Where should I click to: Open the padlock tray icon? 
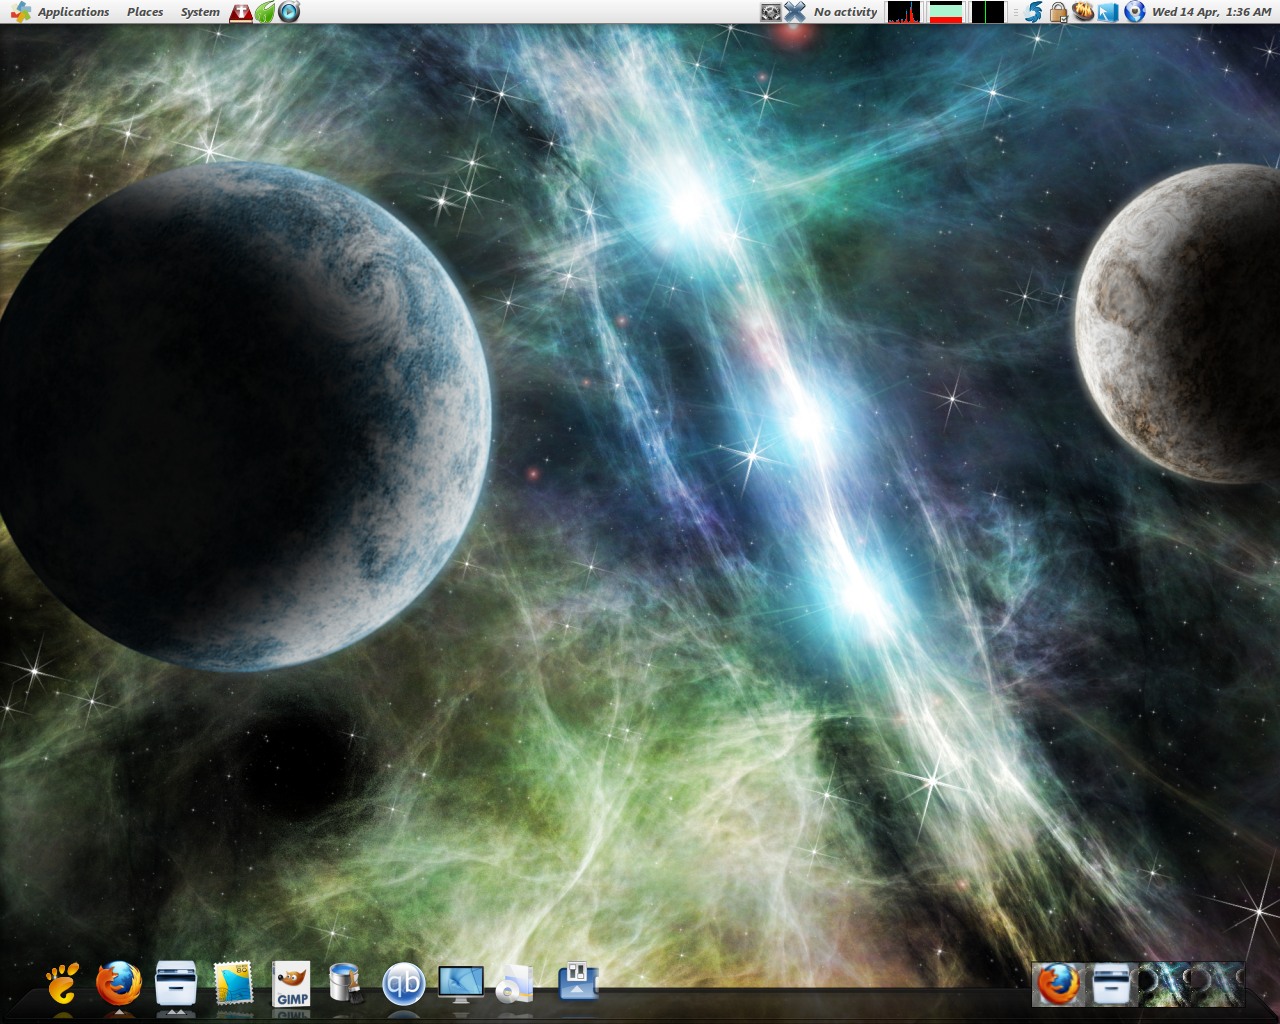click(1058, 12)
